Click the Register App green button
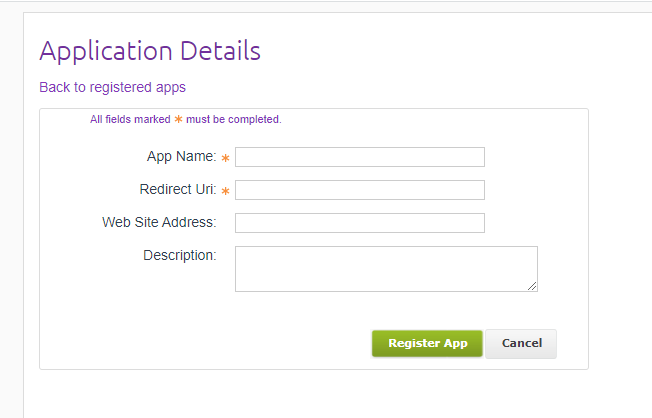Viewport: 652px width, 418px height. 427,344
